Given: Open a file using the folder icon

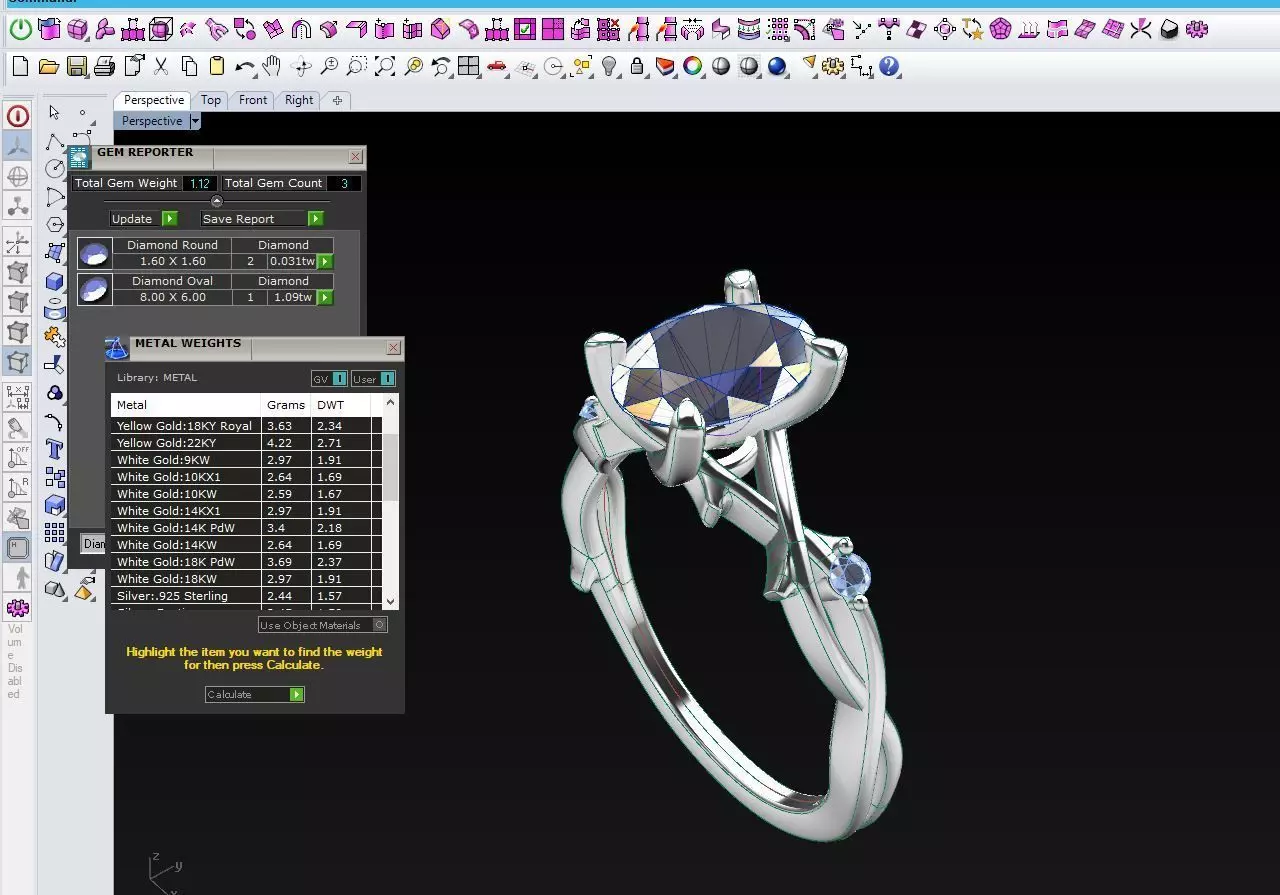Looking at the screenshot, I should pos(48,67).
